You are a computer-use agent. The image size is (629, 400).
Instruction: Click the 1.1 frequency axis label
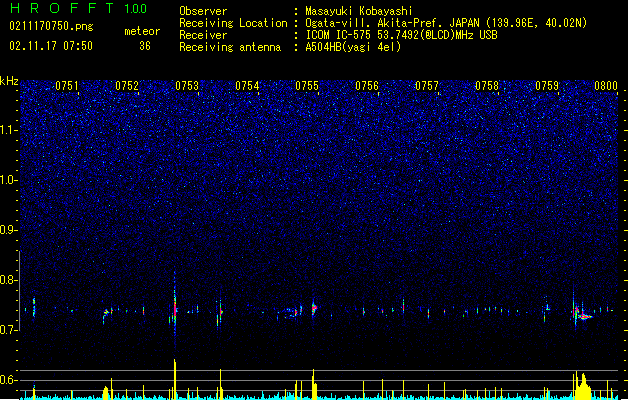click(x=9, y=130)
